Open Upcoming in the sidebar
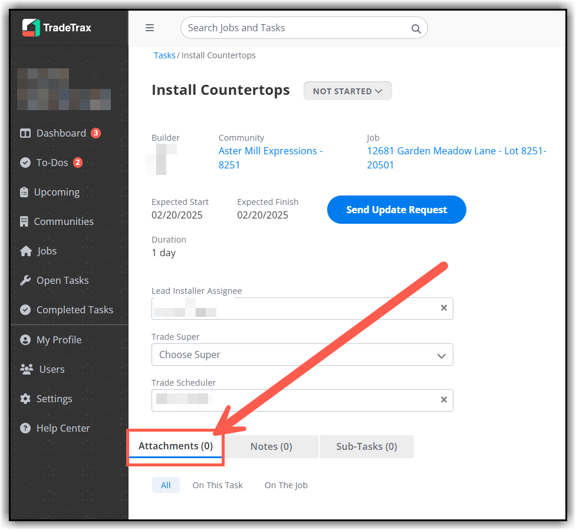Image resolution: width=576 pixels, height=530 pixels. tap(50, 192)
